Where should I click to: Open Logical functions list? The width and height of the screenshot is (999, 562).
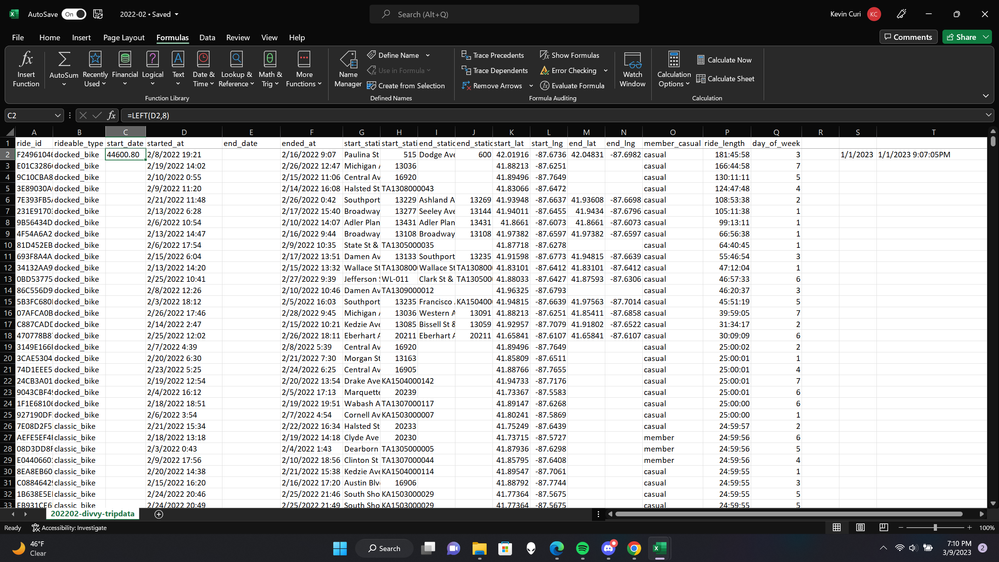pos(152,69)
